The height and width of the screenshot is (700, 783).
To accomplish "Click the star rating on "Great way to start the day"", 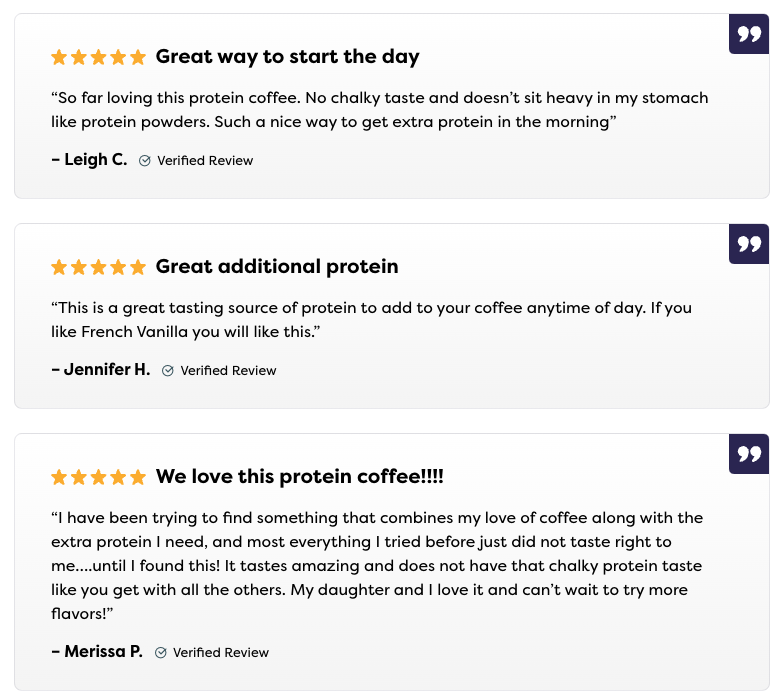I will coord(98,57).
